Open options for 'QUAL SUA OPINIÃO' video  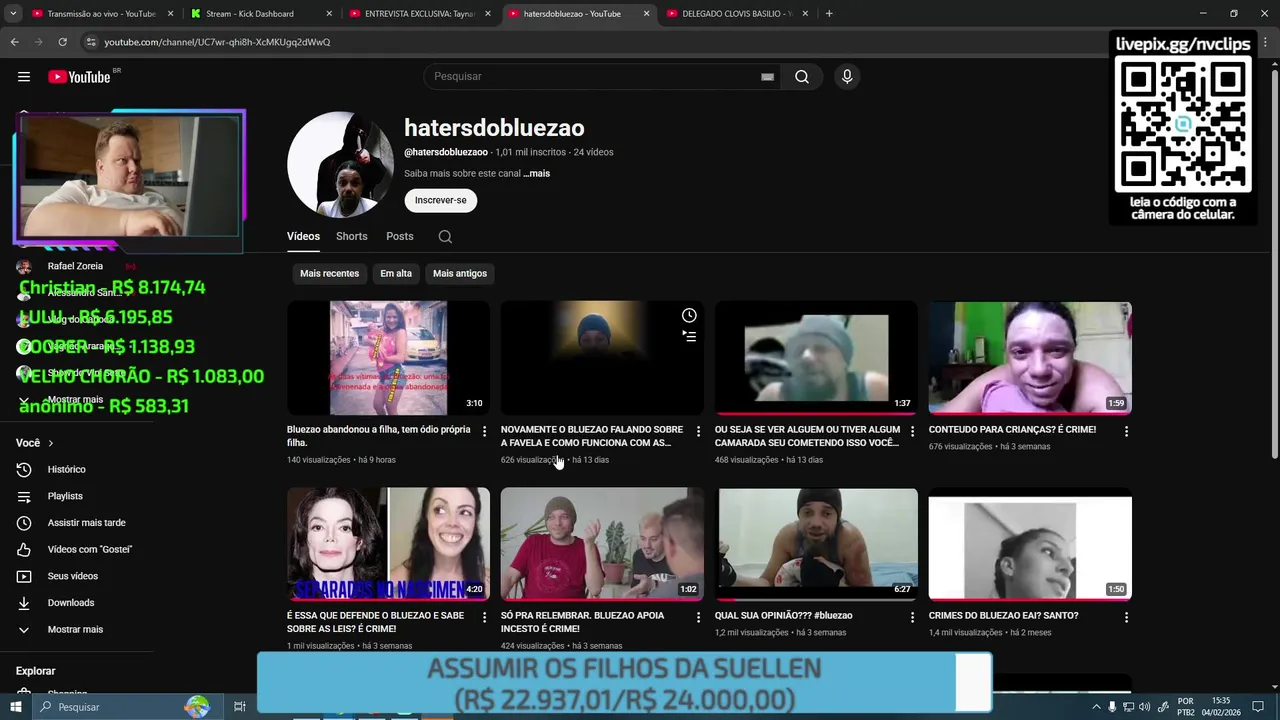(912, 618)
